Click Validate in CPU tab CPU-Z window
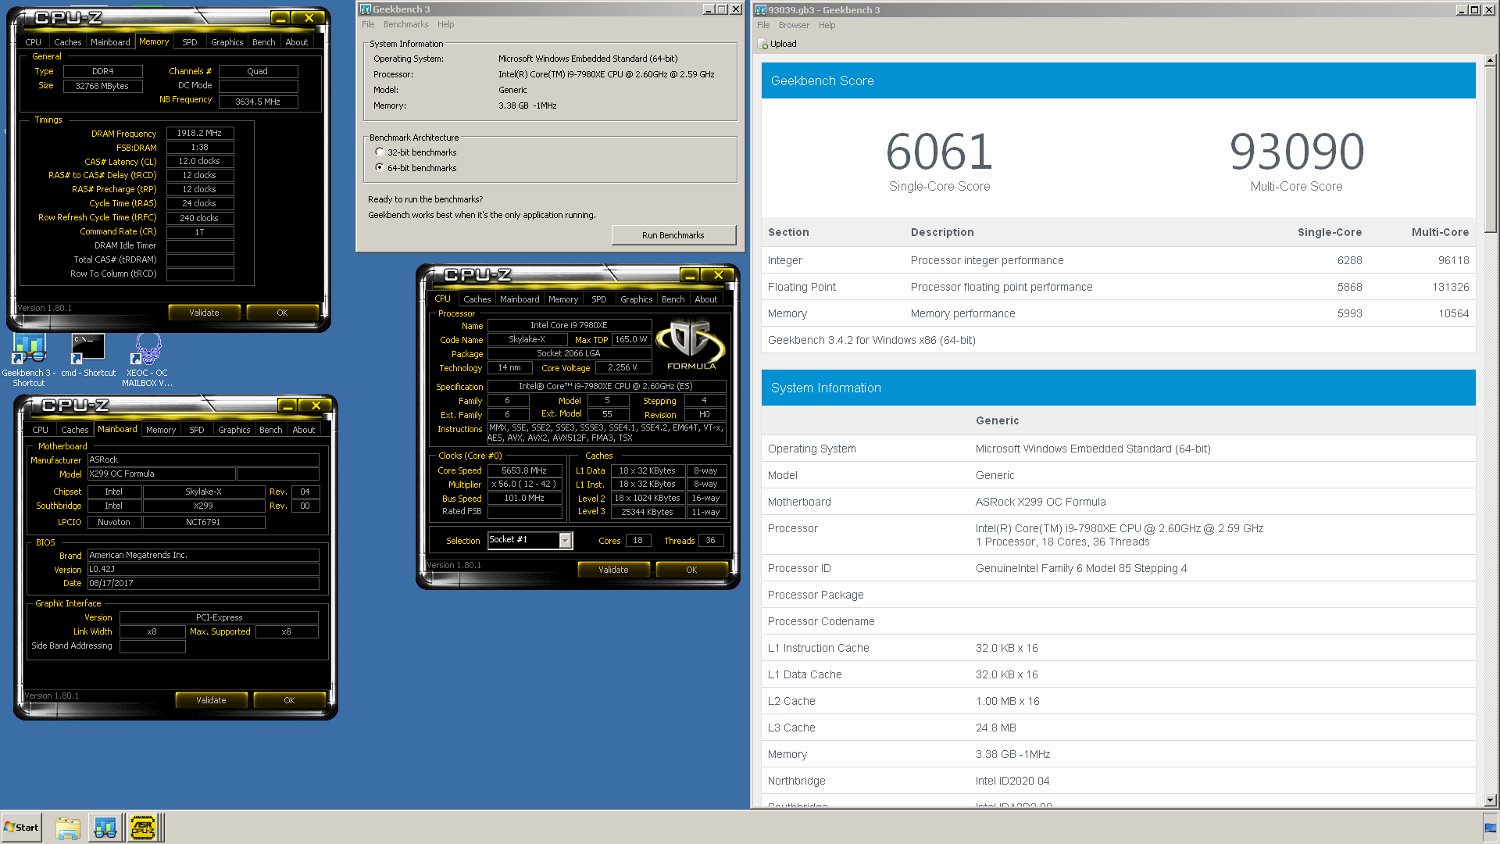Viewport: 1500px width, 844px height. [x=613, y=569]
